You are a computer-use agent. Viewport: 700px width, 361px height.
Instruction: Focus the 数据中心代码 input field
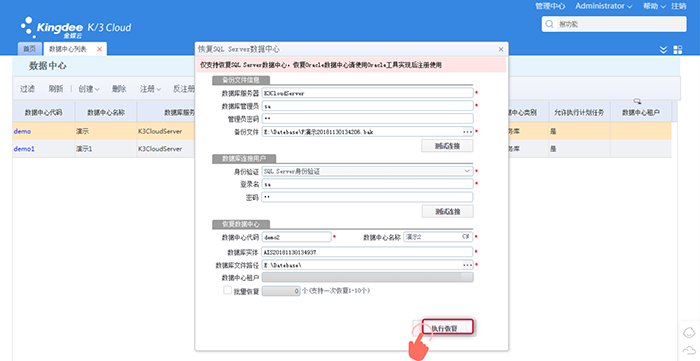tap(296, 237)
